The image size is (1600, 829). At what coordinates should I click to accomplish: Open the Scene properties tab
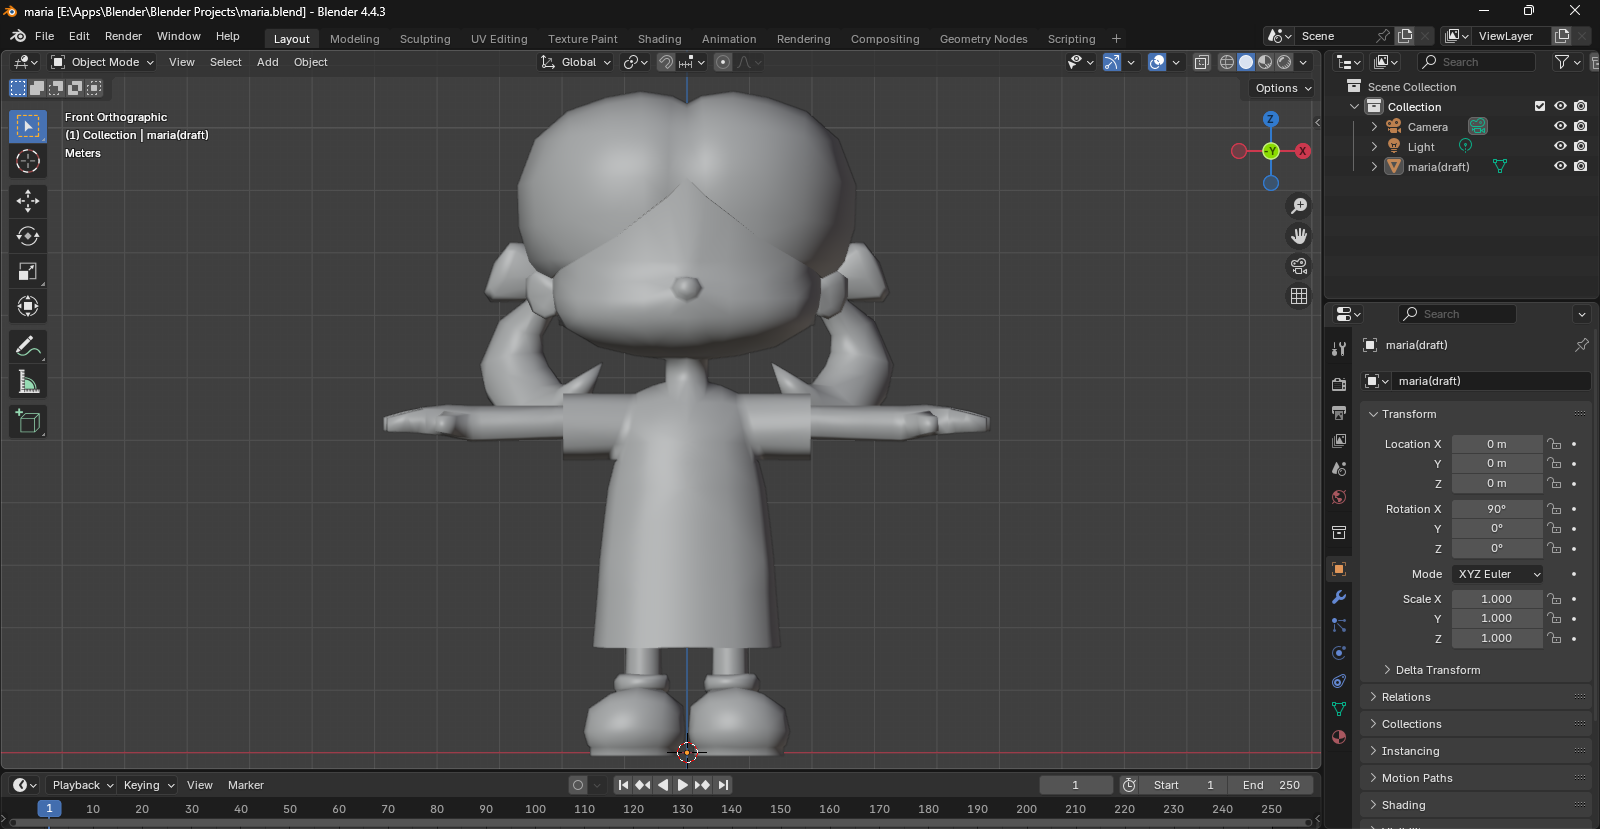coord(1339,469)
